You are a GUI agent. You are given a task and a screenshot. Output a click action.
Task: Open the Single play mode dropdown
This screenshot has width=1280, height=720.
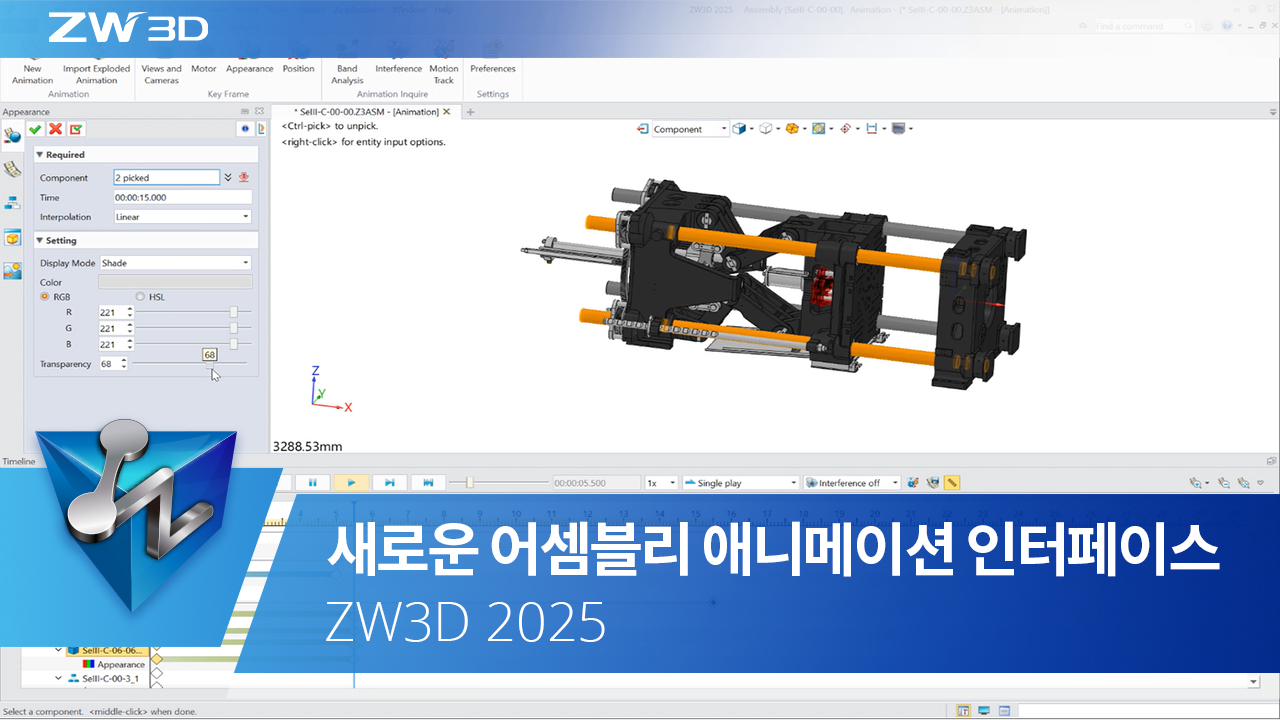pyautogui.click(x=741, y=483)
